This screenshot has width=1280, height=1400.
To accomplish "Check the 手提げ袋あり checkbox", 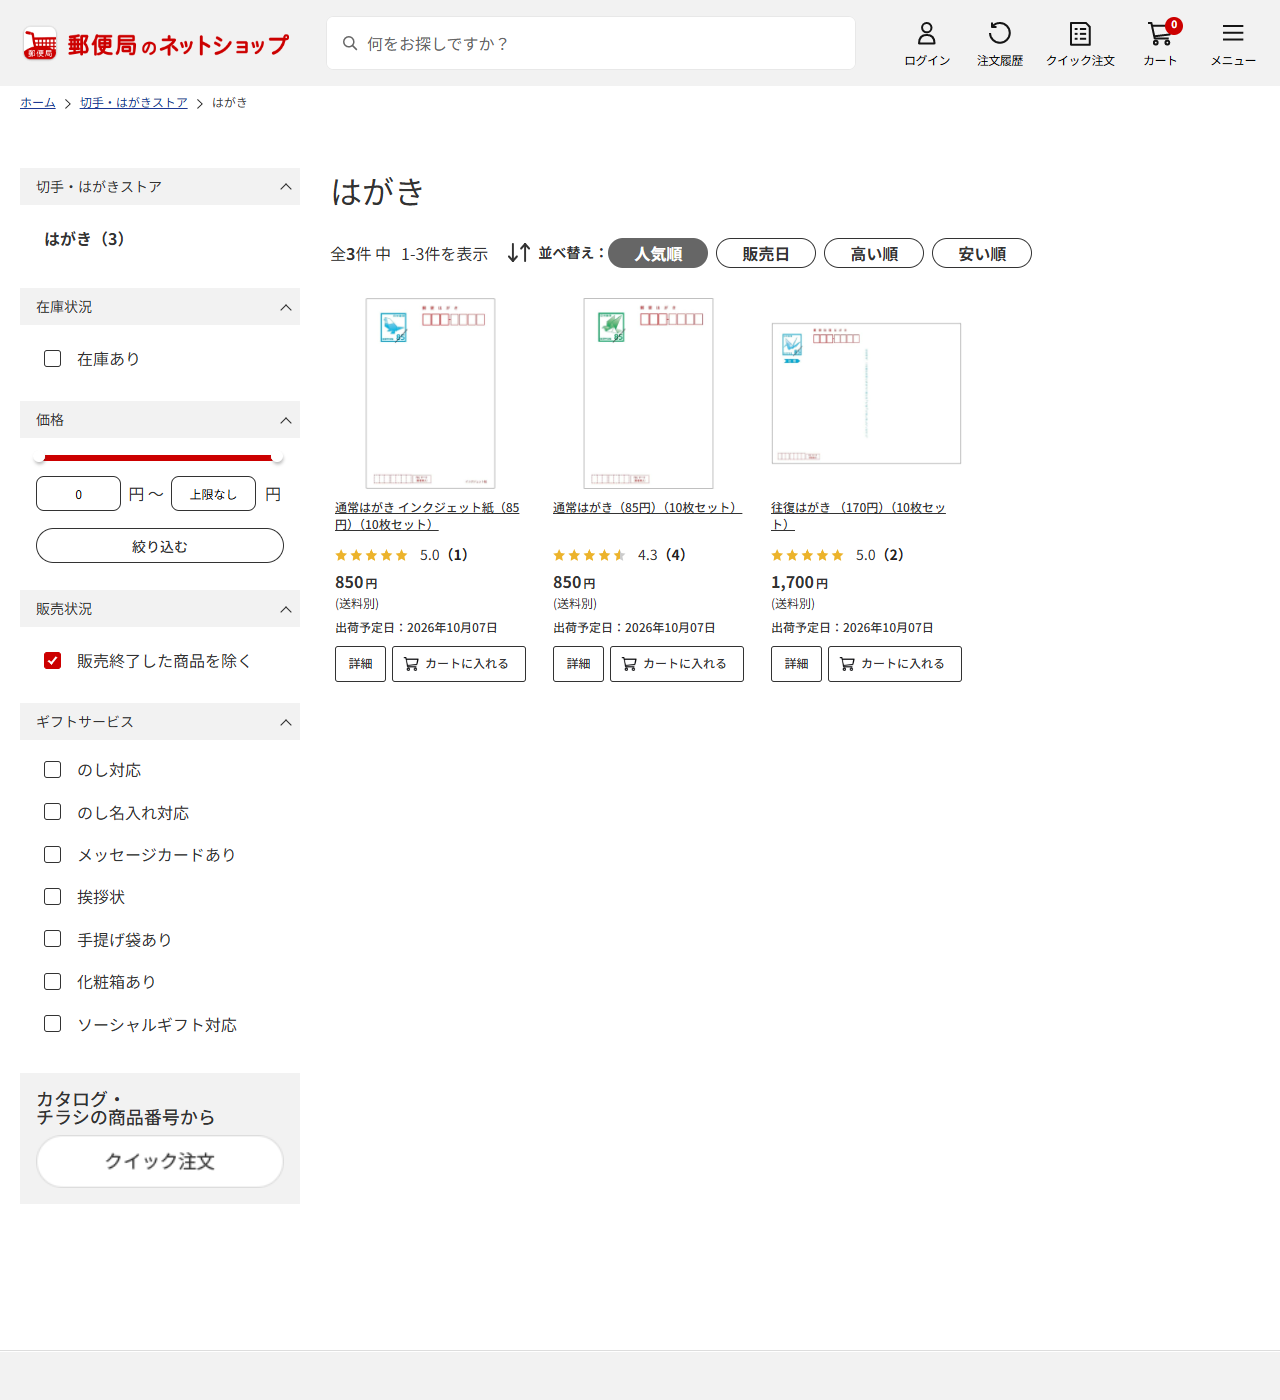I will click(x=53, y=939).
